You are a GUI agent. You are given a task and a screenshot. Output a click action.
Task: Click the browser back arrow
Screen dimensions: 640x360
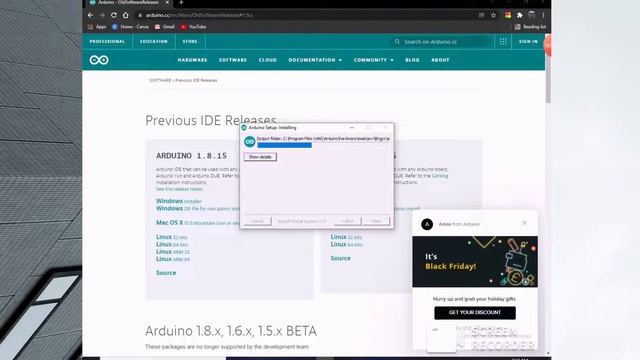tap(91, 15)
